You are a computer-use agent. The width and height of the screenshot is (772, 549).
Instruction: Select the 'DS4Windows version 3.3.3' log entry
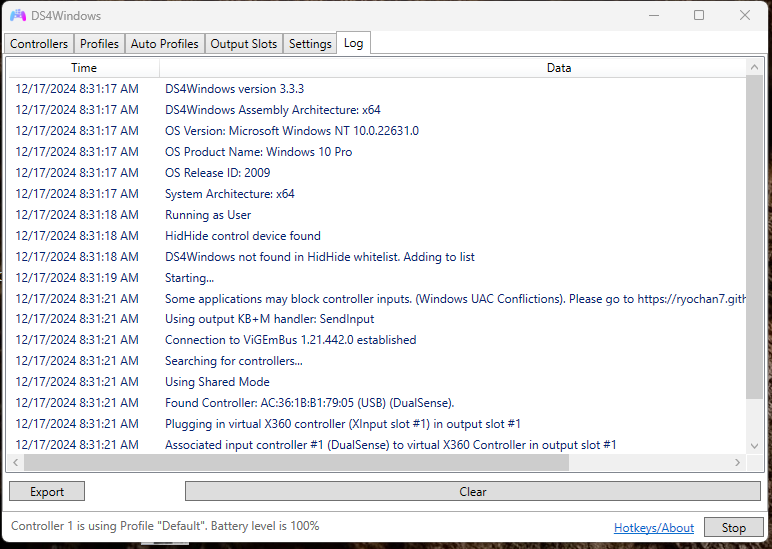[x=378, y=89]
